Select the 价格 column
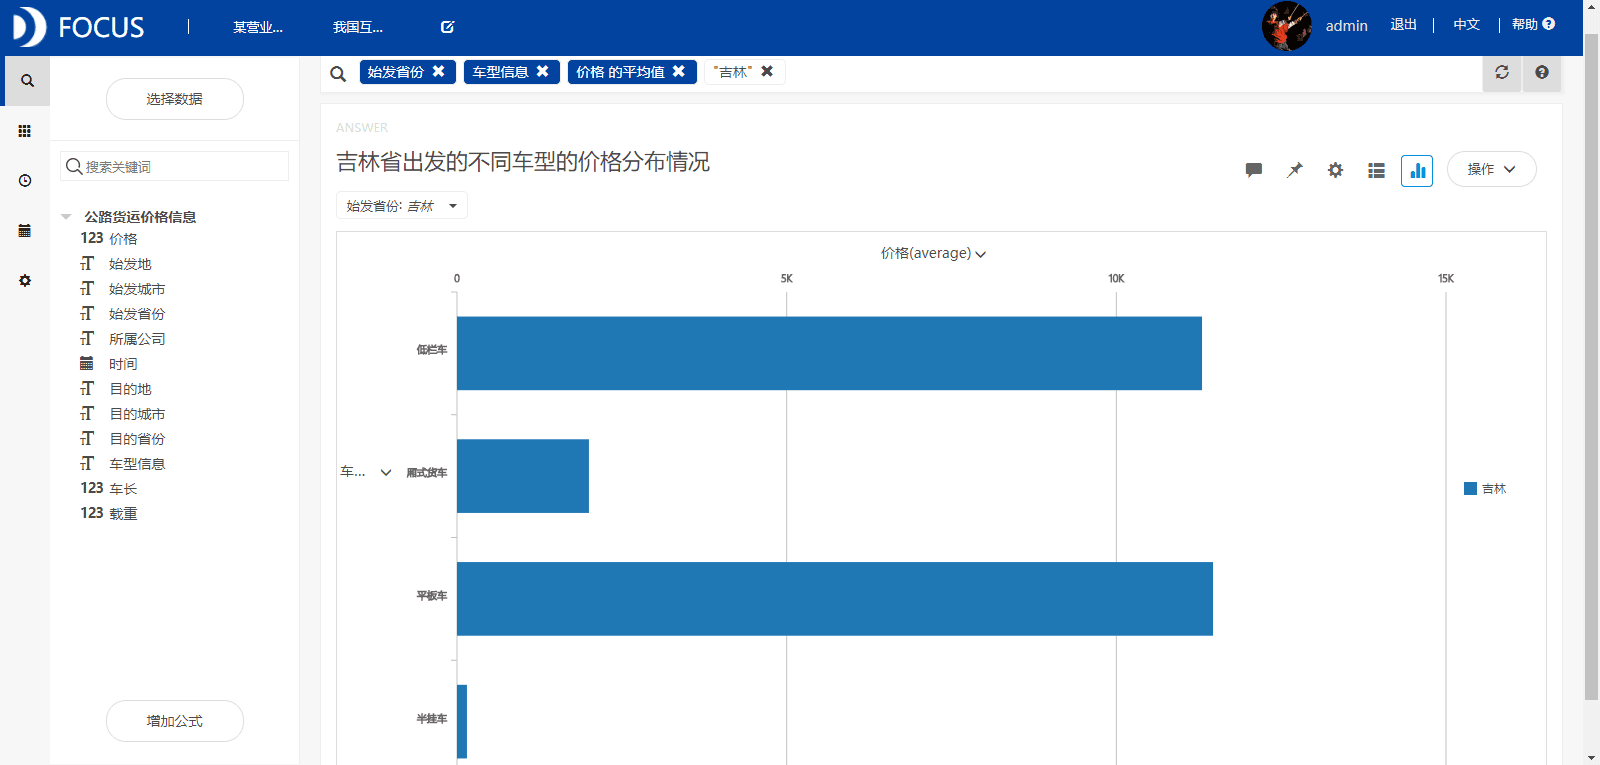Image resolution: width=1600 pixels, height=765 pixels. point(123,239)
